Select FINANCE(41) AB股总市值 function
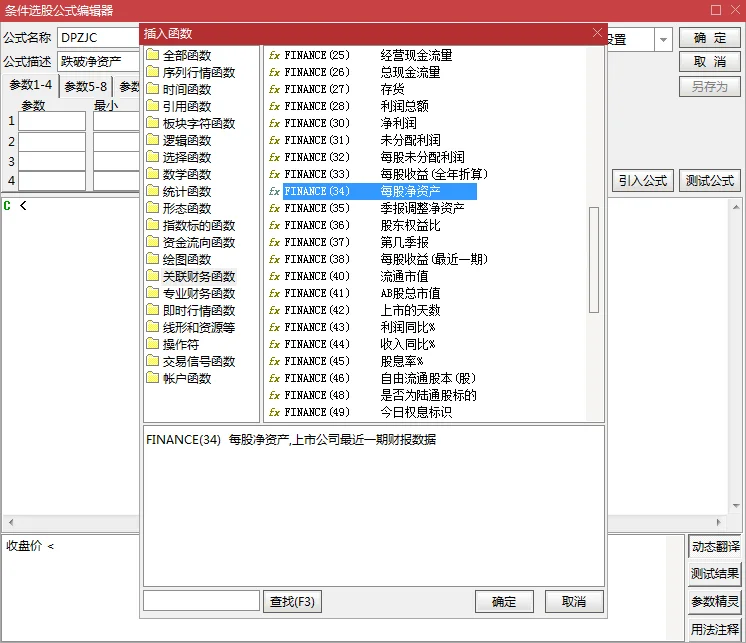 pyautogui.click(x=362, y=293)
